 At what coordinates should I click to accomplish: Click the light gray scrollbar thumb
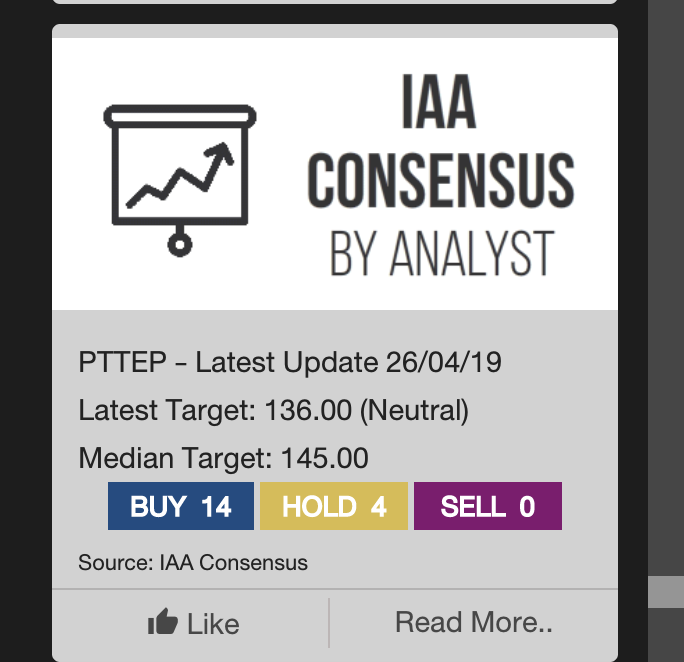(666, 591)
